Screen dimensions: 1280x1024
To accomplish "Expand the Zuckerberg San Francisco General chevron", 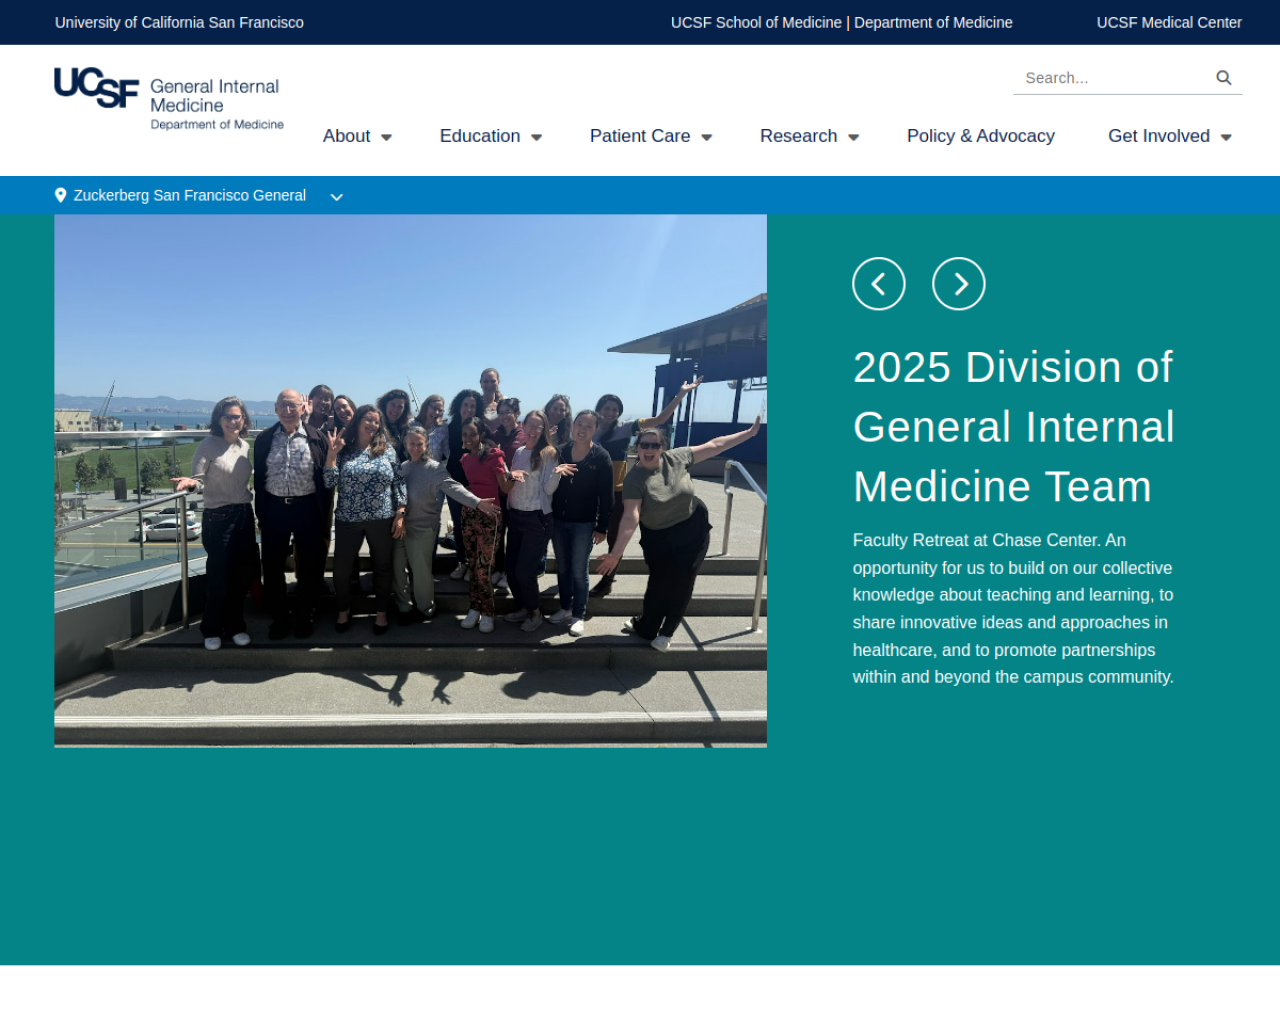I will tap(337, 197).
